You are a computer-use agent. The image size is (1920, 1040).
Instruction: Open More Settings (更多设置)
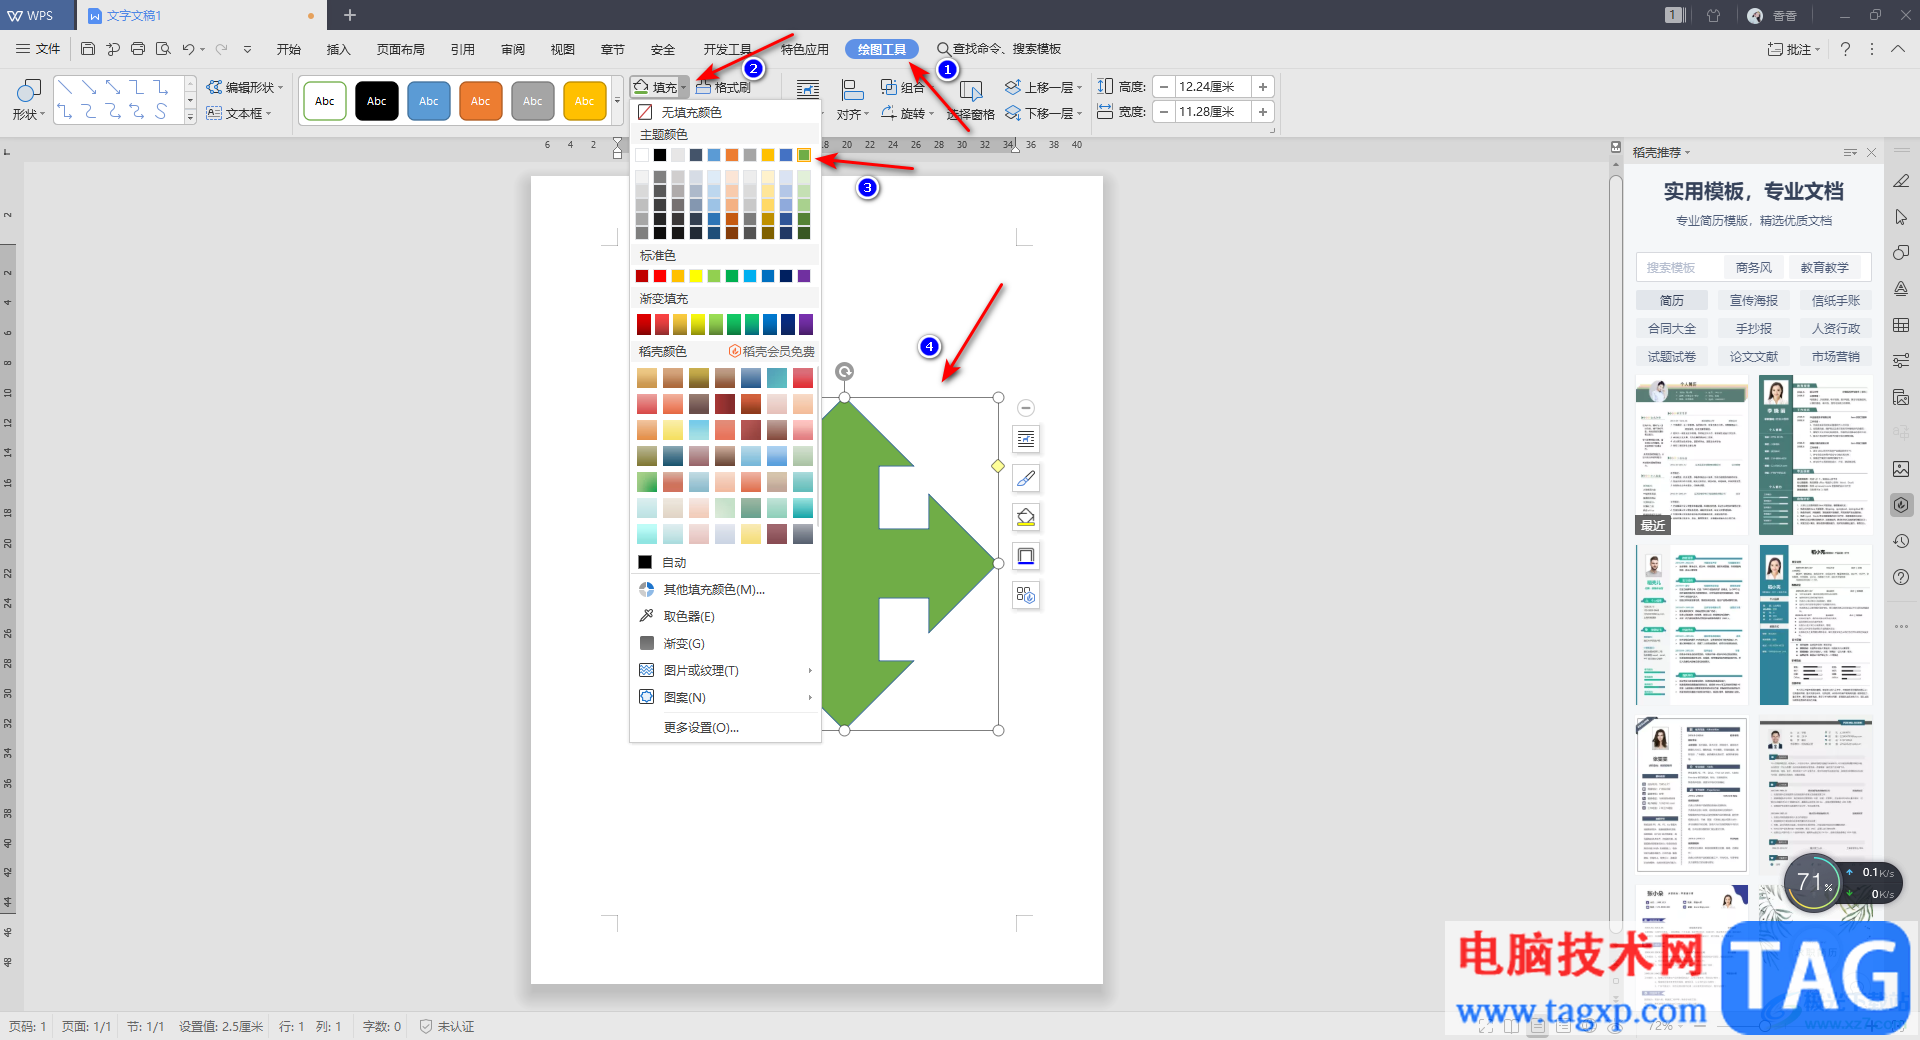pyautogui.click(x=725, y=727)
